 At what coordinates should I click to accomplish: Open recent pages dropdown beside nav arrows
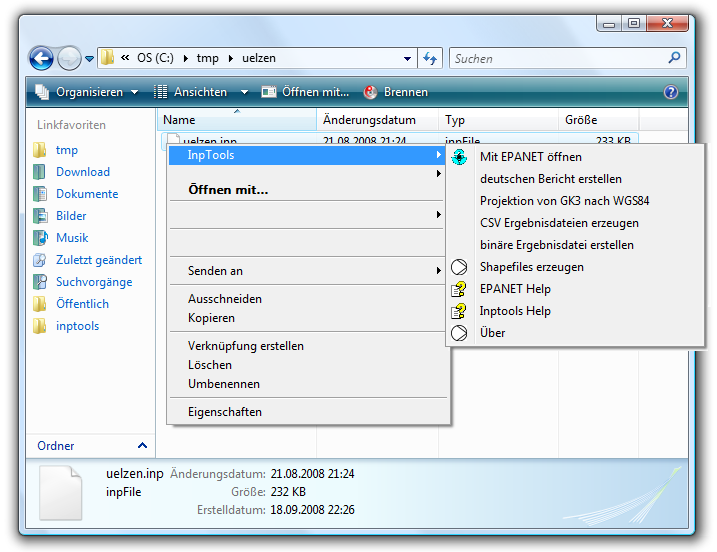(90, 59)
